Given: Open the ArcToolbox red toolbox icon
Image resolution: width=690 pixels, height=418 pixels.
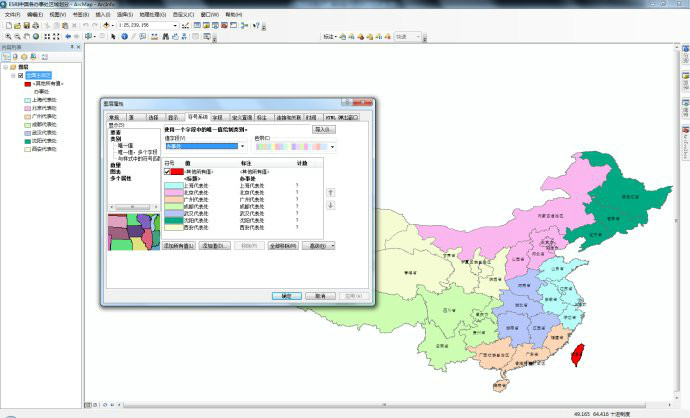Looking at the screenshot, I should [x=224, y=26].
